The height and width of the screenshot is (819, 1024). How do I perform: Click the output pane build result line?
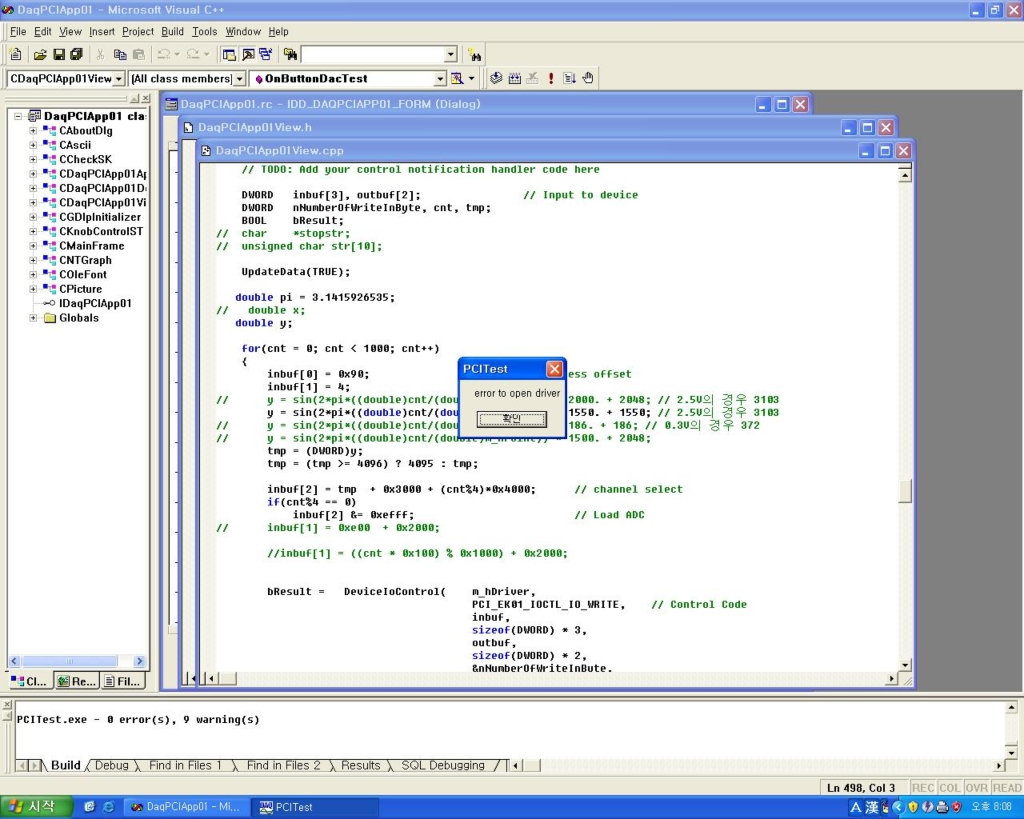coord(138,719)
